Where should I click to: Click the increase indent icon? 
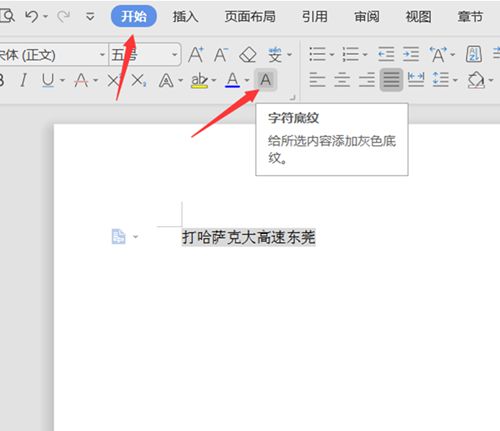(x=411, y=54)
